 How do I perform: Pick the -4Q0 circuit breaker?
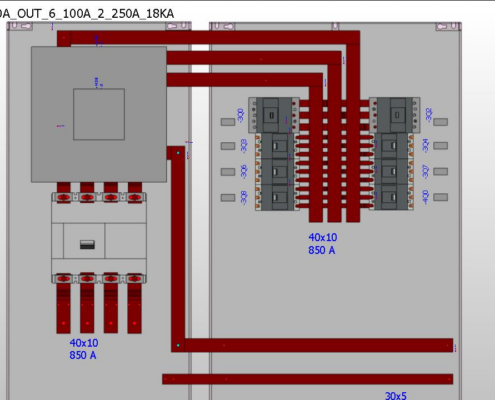tap(392, 197)
